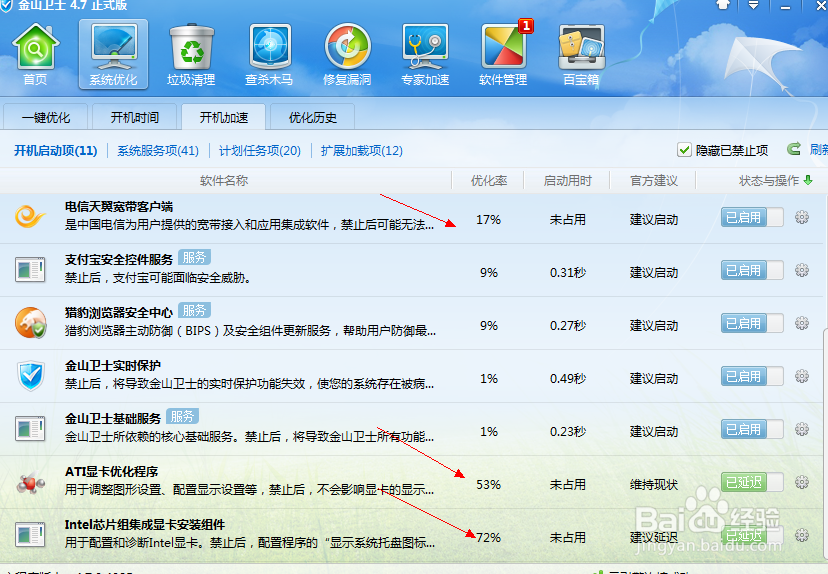Open settings gear for 猎豹浏览器安全中心
828x574 pixels.
point(802,323)
